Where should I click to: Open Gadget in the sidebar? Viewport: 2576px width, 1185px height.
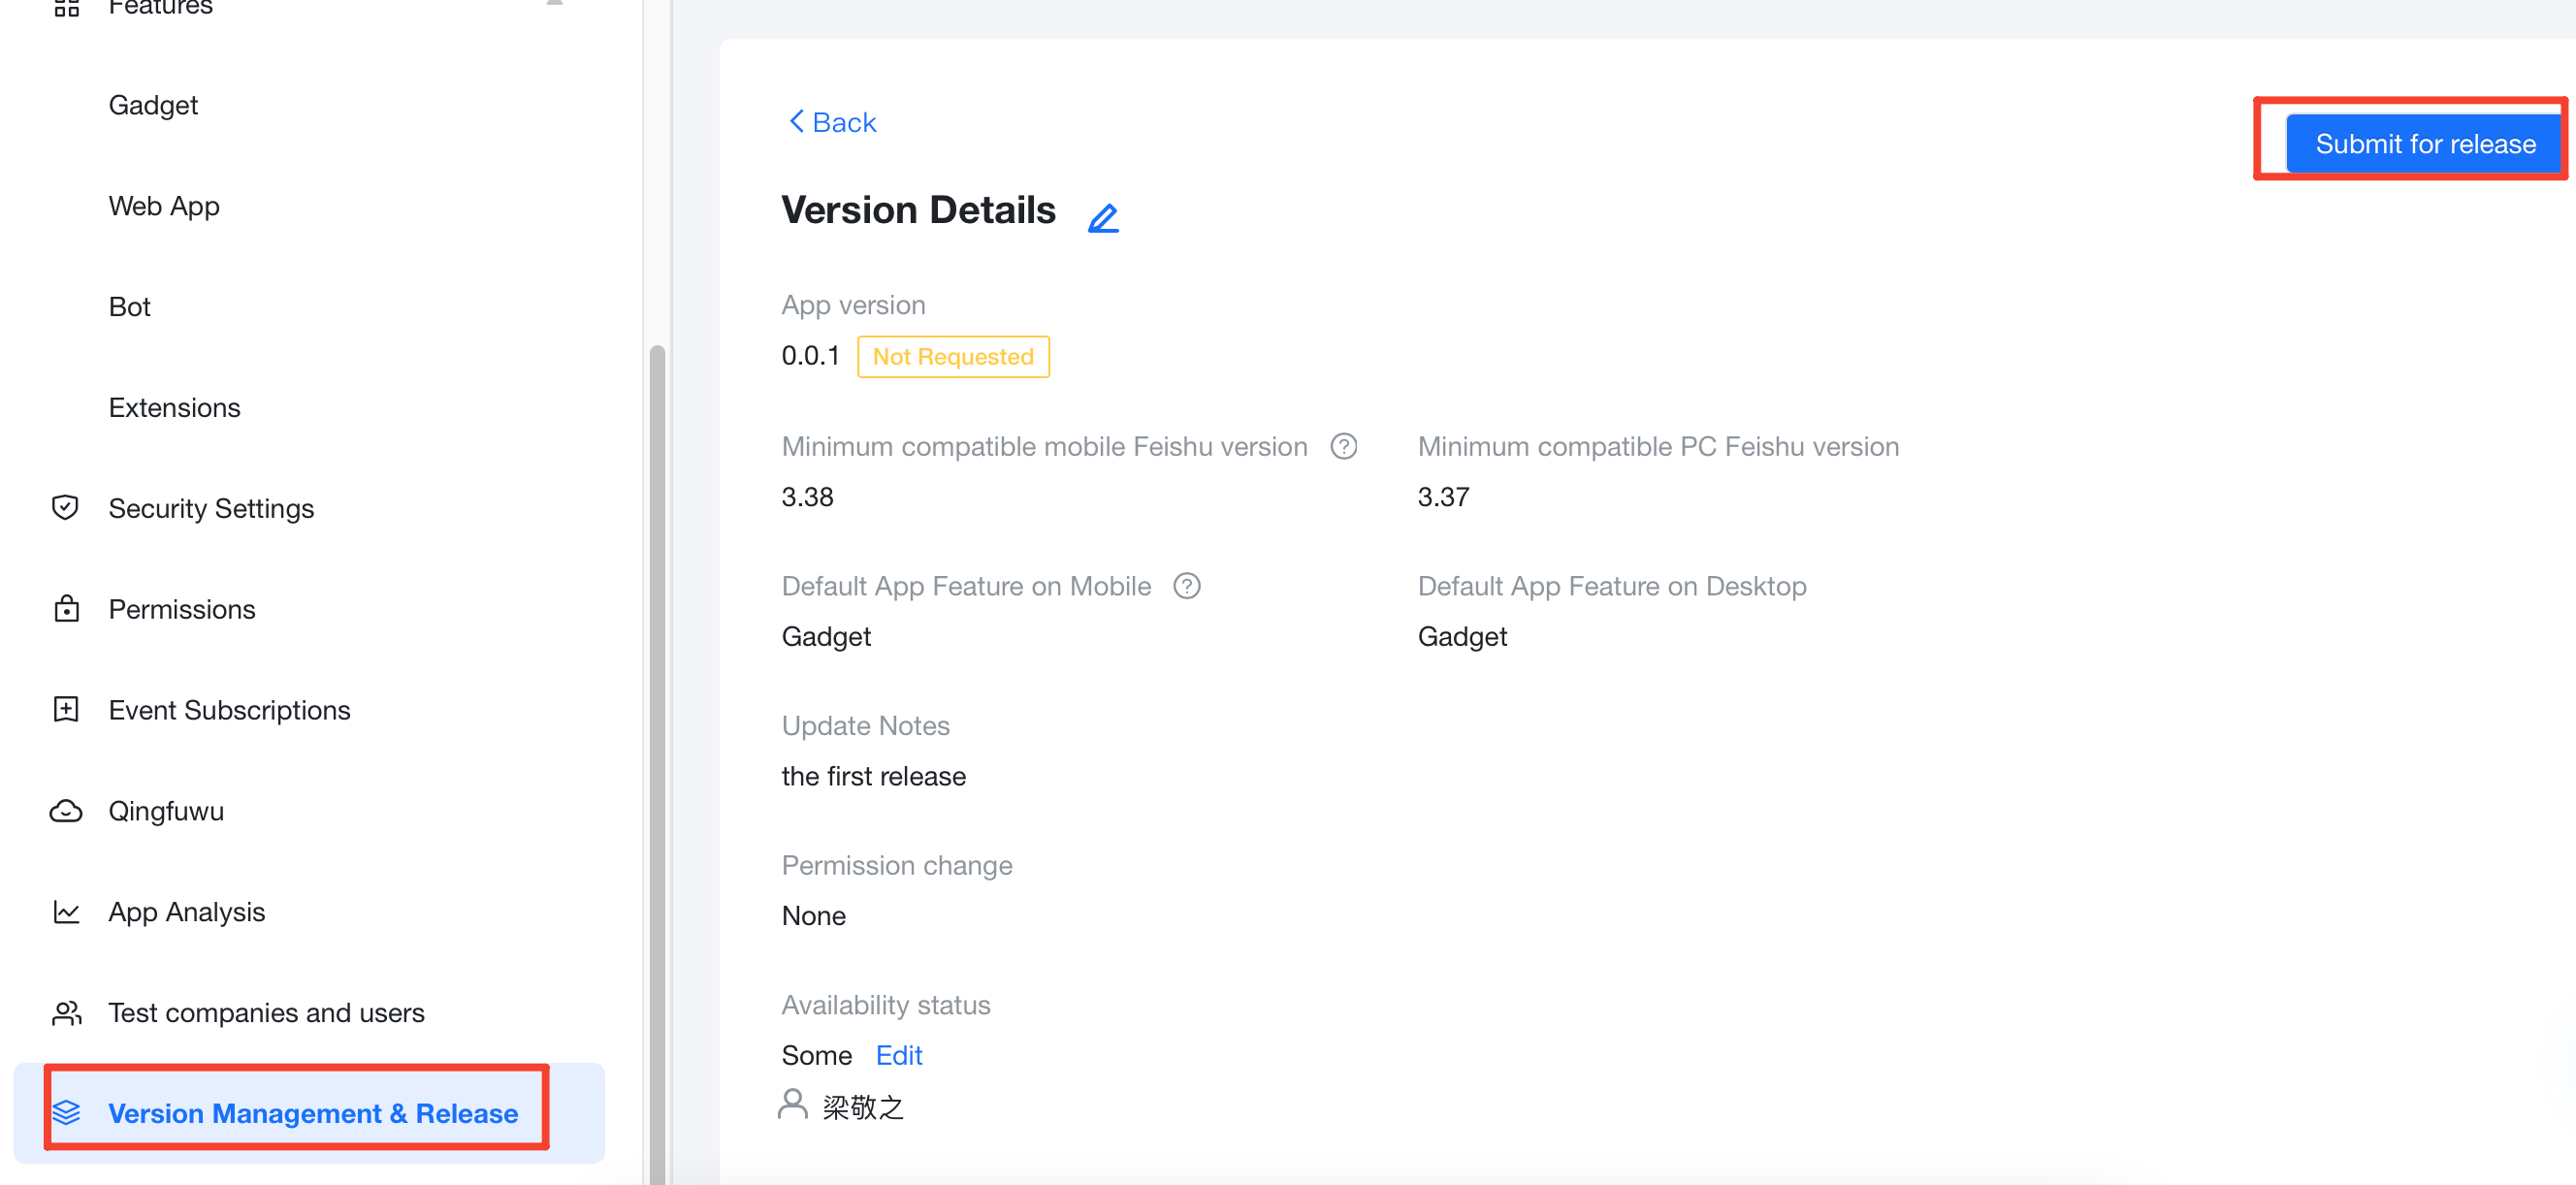pyautogui.click(x=153, y=105)
